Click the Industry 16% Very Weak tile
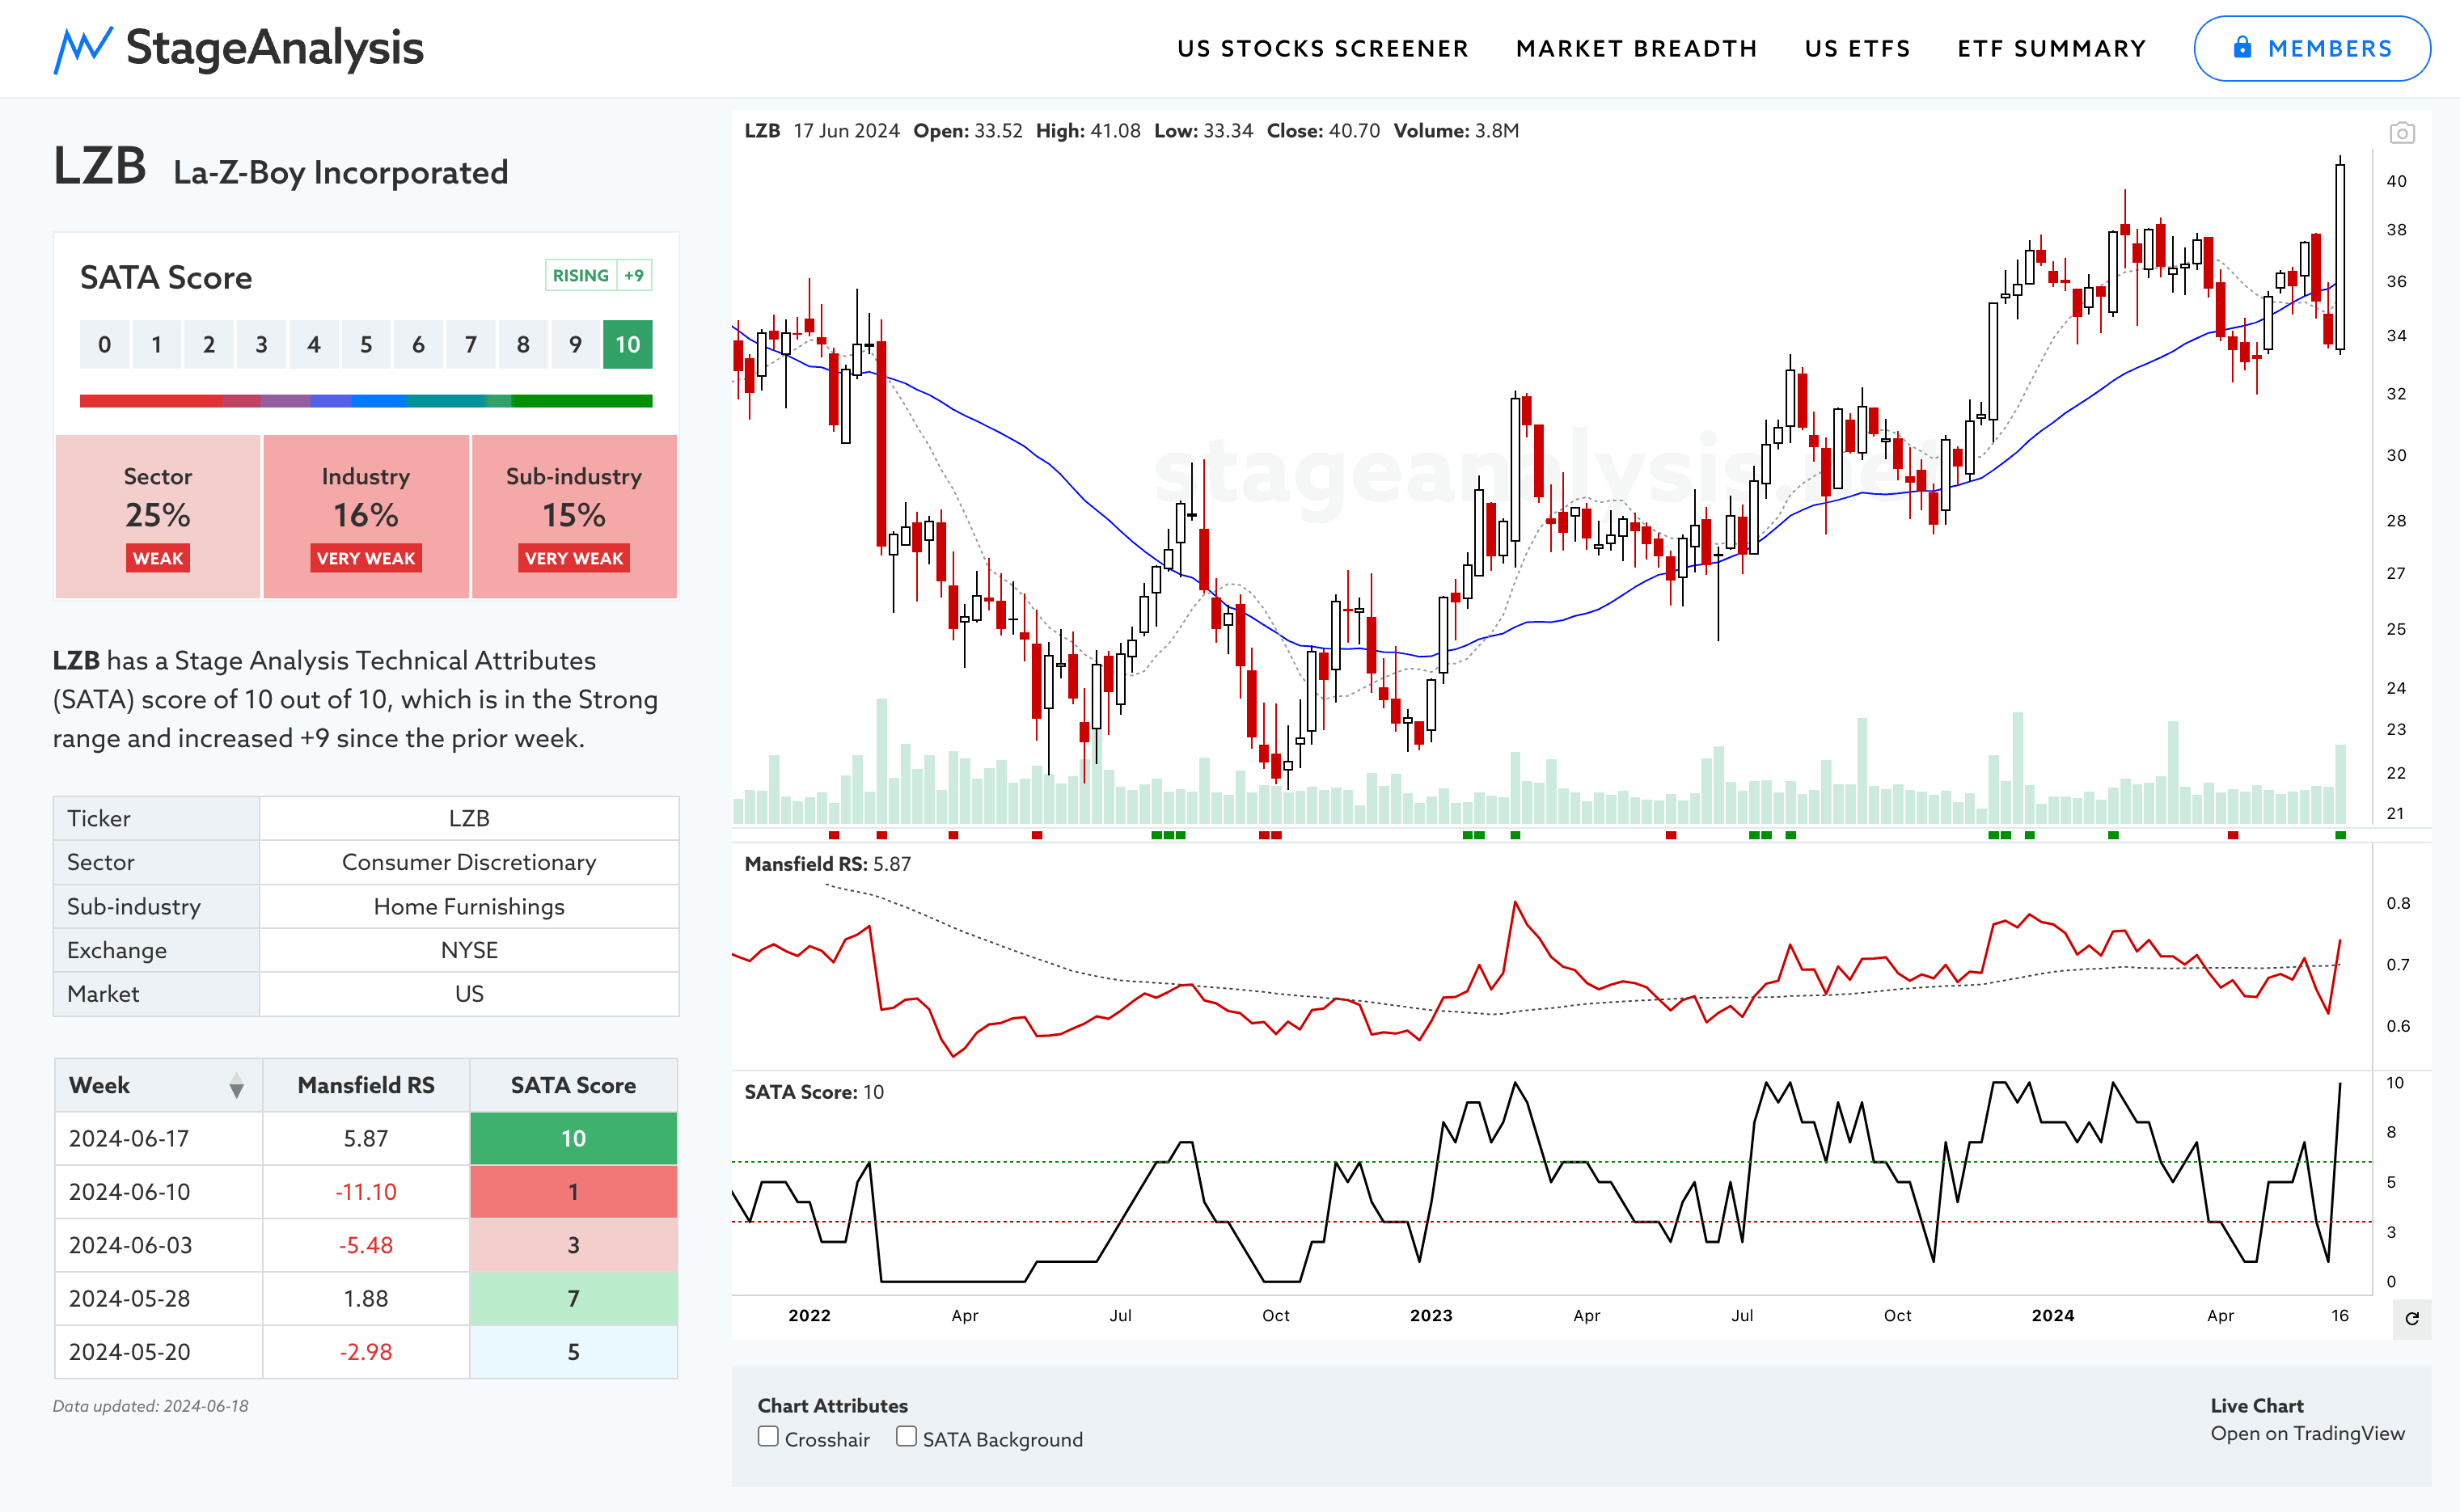This screenshot has height=1512, width=2460. pos(366,517)
